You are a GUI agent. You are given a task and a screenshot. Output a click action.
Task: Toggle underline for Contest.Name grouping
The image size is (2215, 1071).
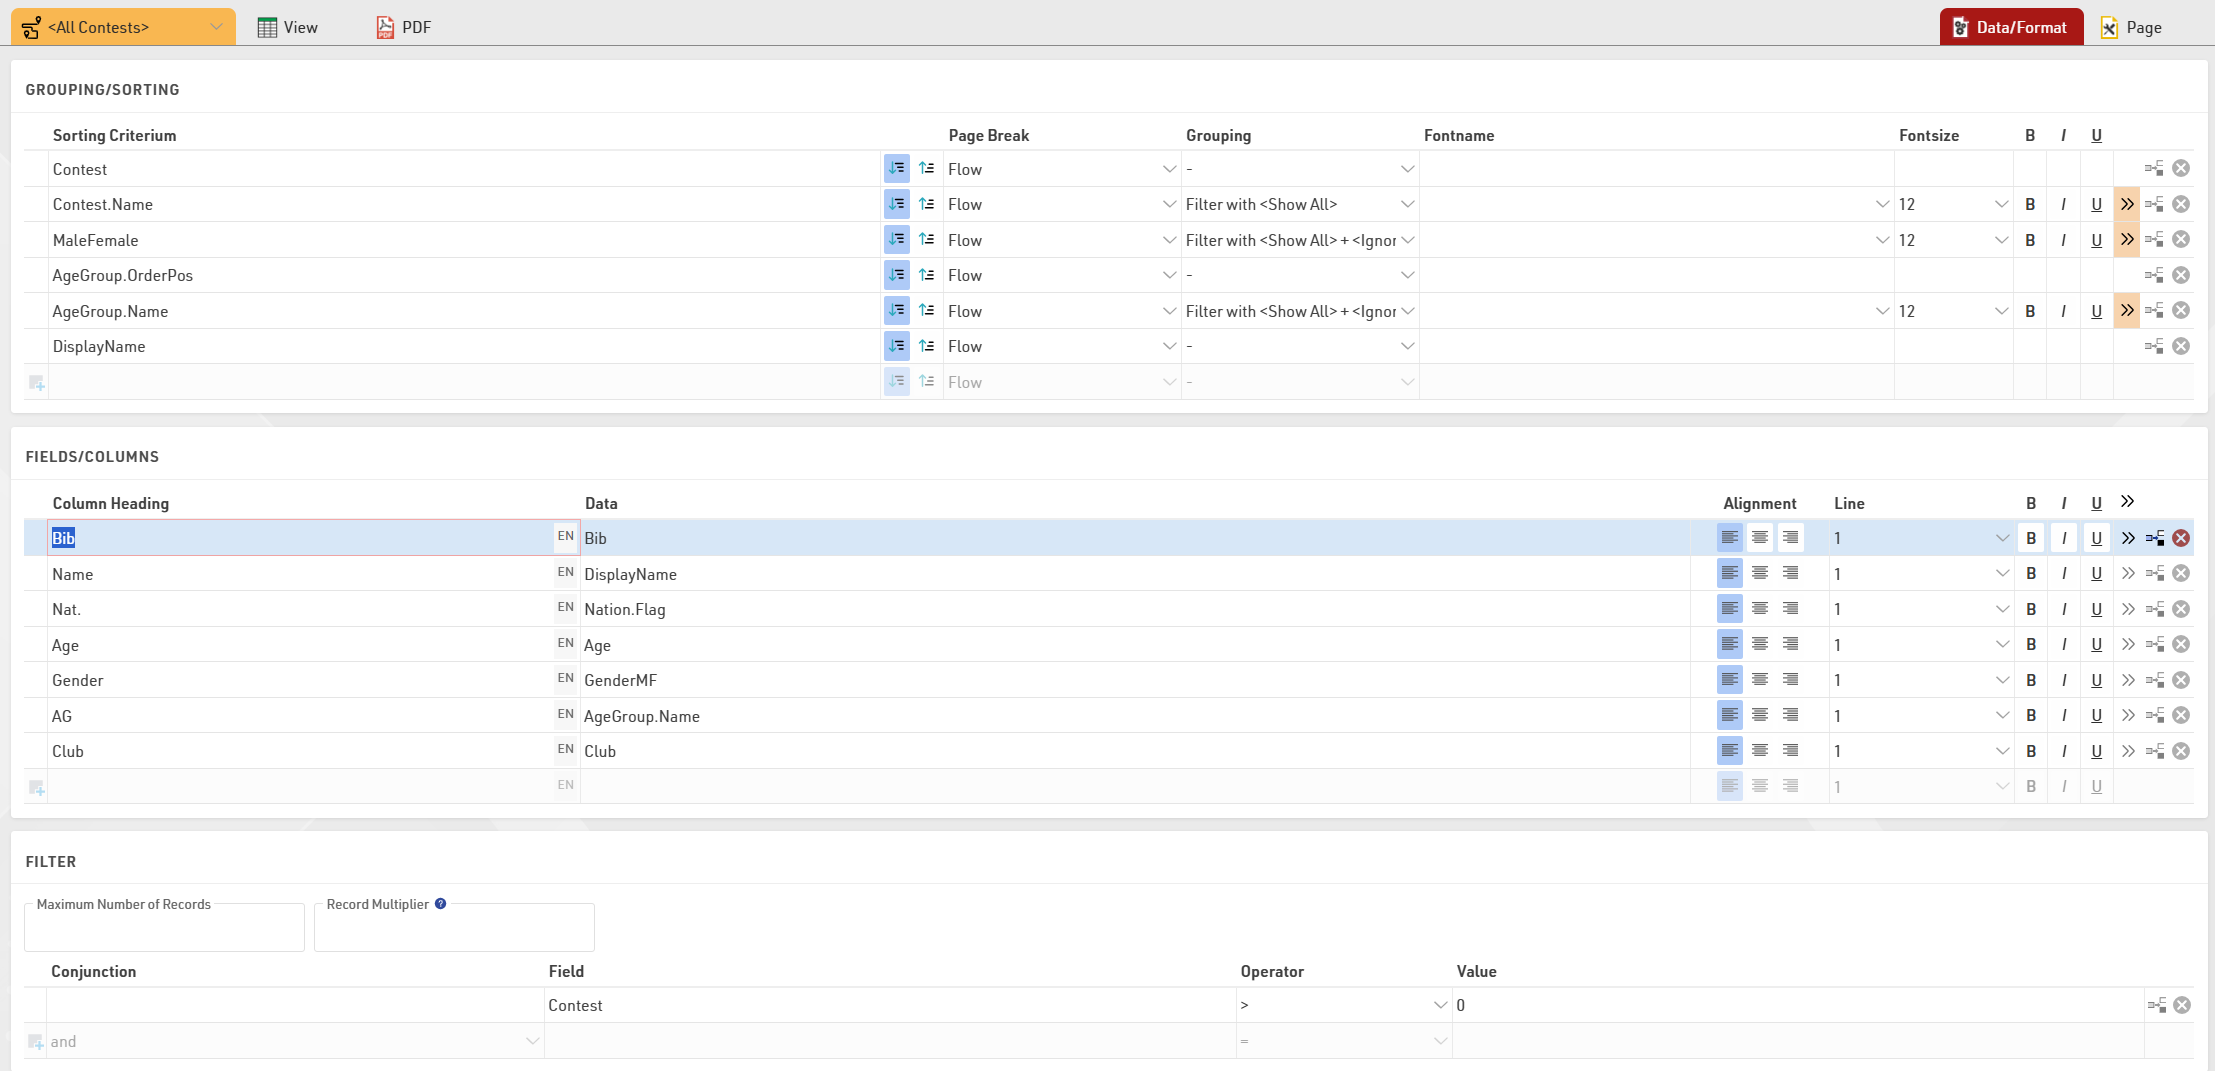click(x=2096, y=204)
